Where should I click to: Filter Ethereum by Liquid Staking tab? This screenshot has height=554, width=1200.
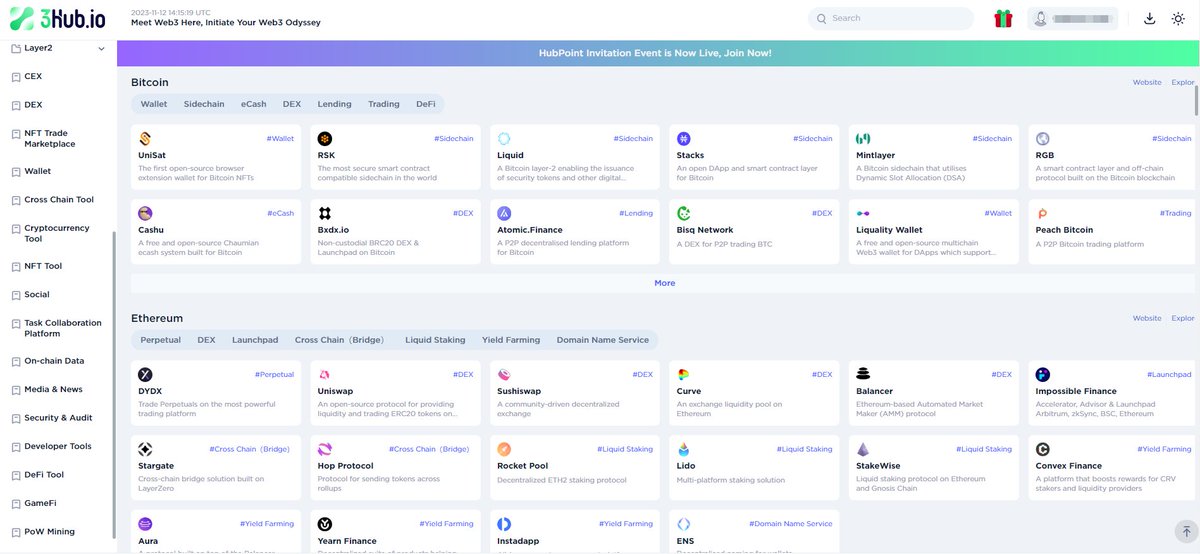[x=435, y=340]
